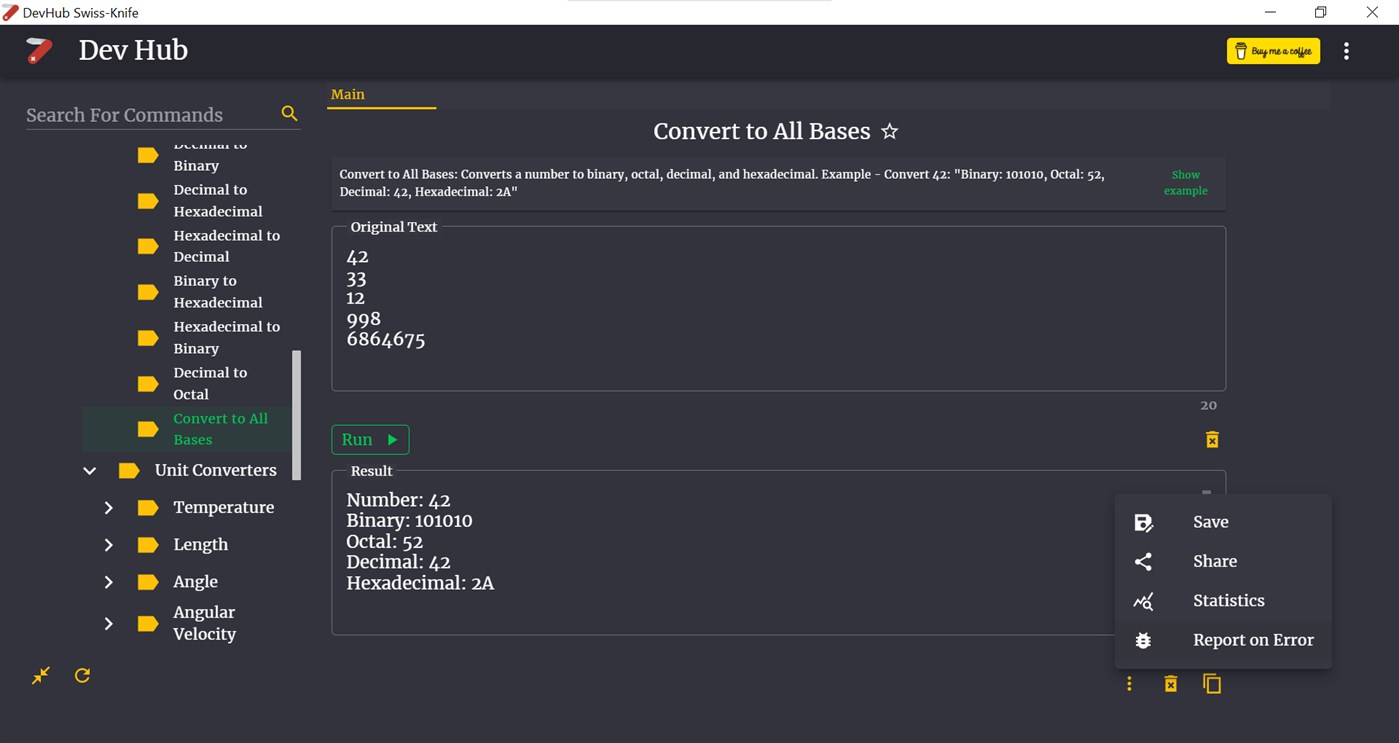This screenshot has height=743, width=1399.
Task: Select Report on Error menu item
Action: [1252, 640]
